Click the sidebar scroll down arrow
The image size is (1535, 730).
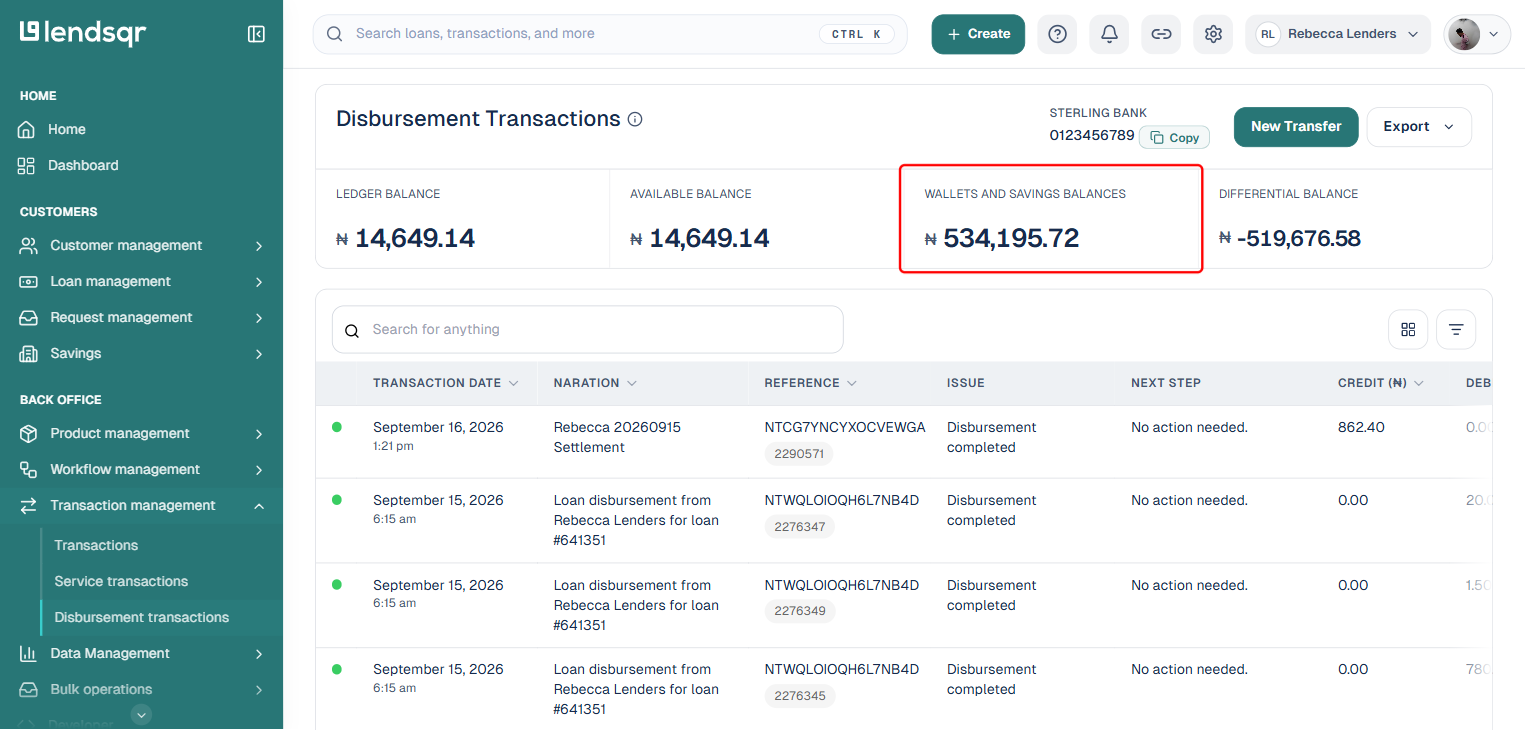tap(142, 714)
